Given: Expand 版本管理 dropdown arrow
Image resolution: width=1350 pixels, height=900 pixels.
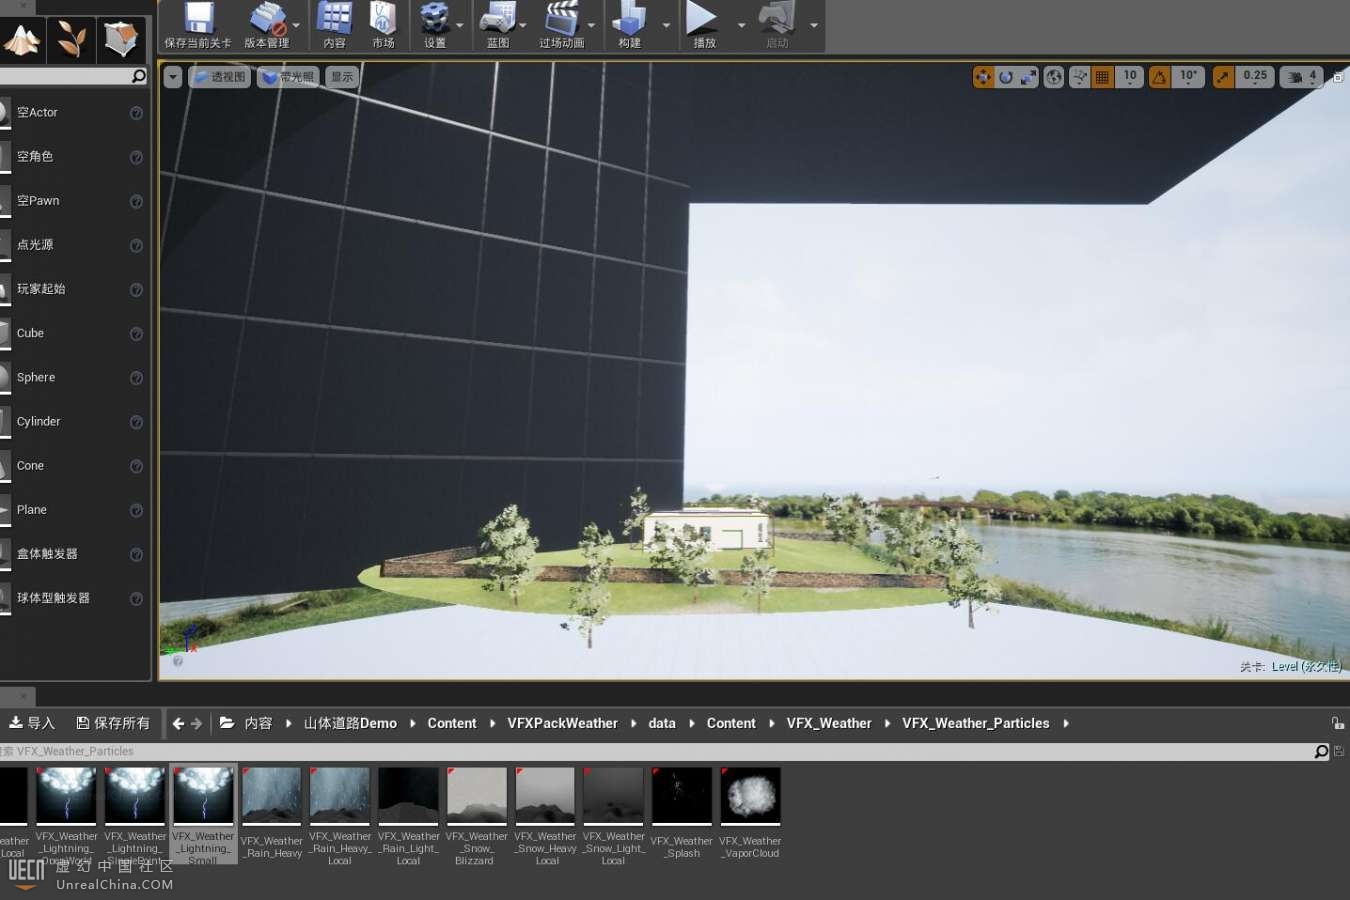Looking at the screenshot, I should point(296,26).
